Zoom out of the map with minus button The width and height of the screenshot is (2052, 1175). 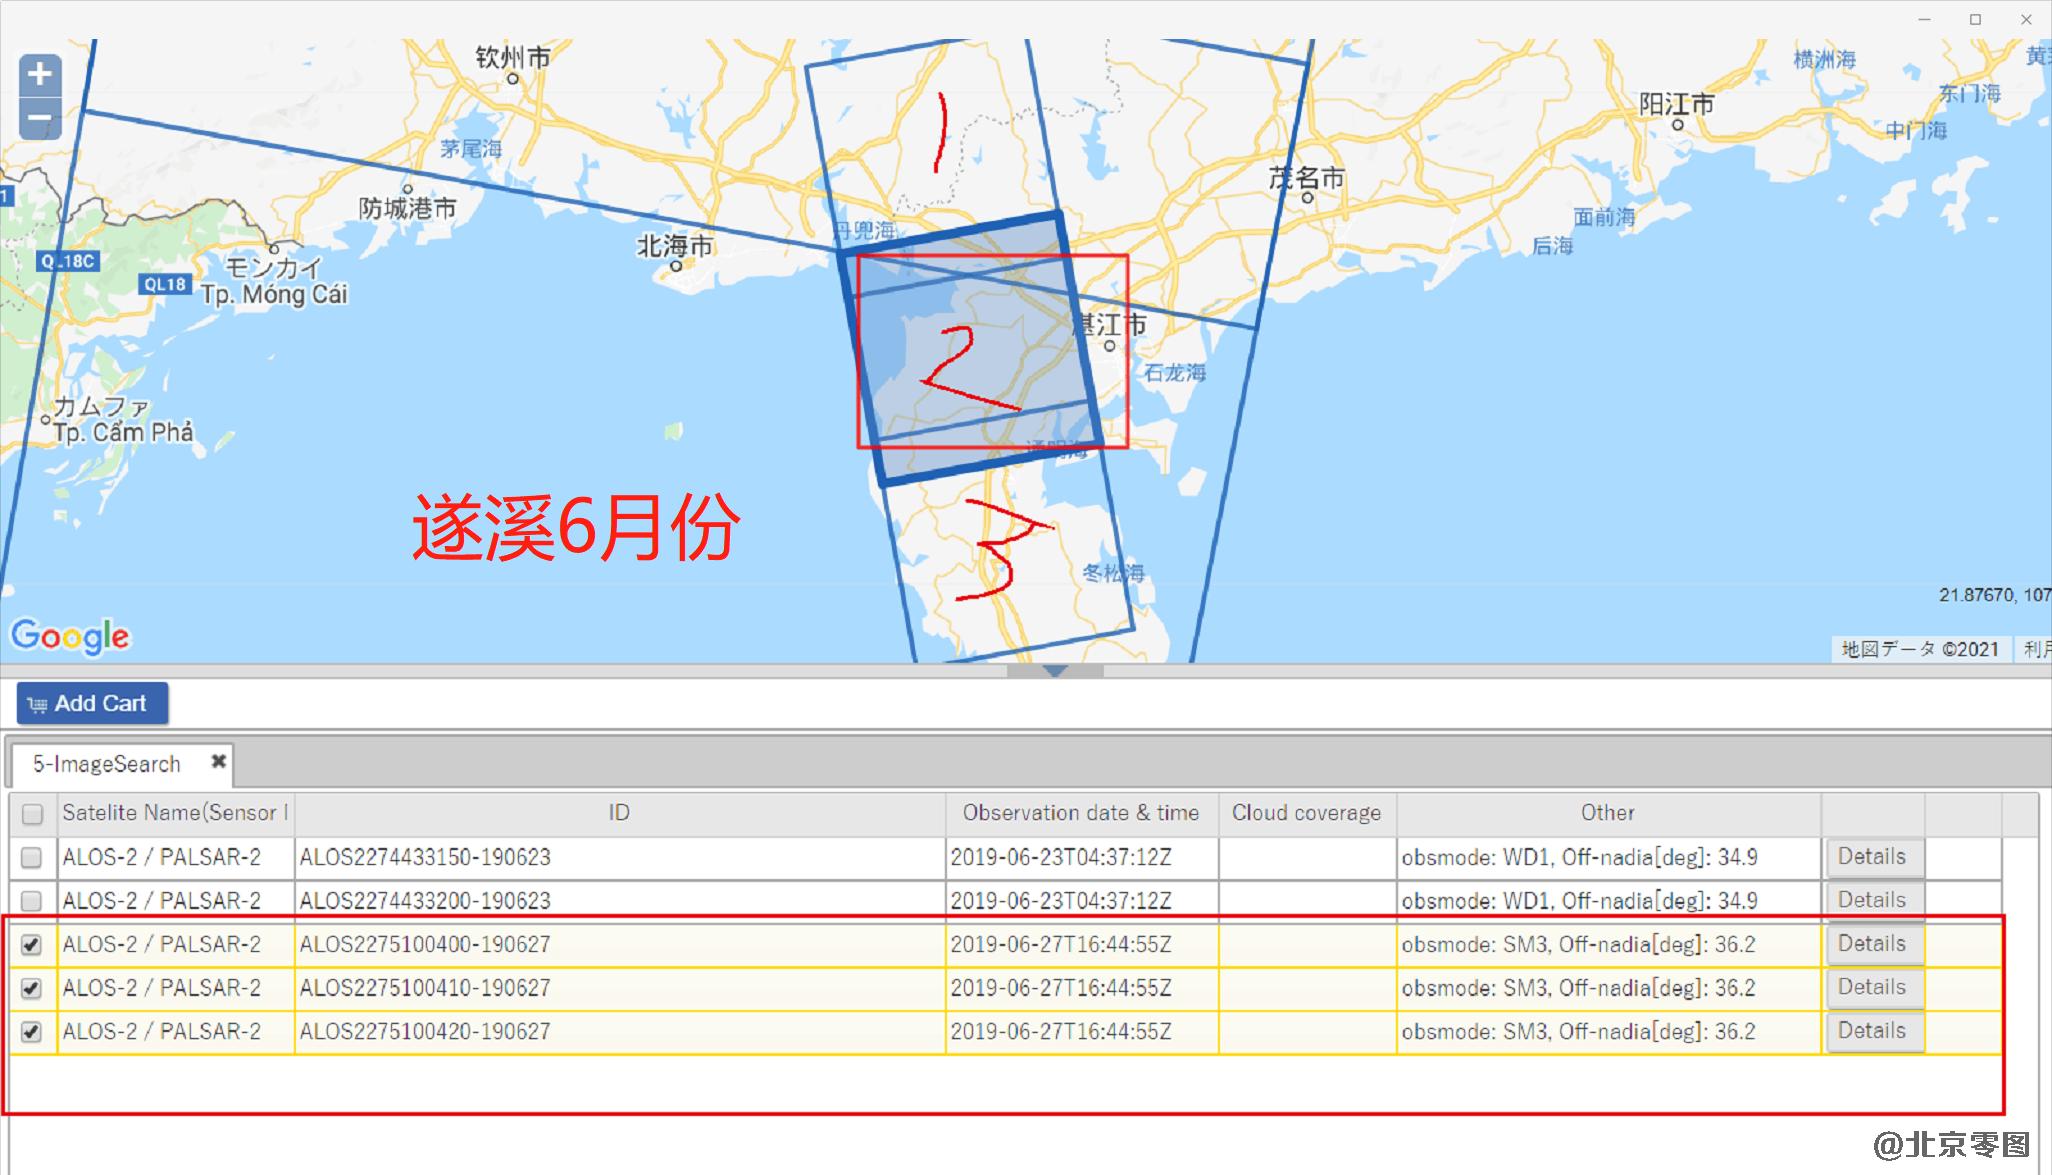click(x=40, y=117)
